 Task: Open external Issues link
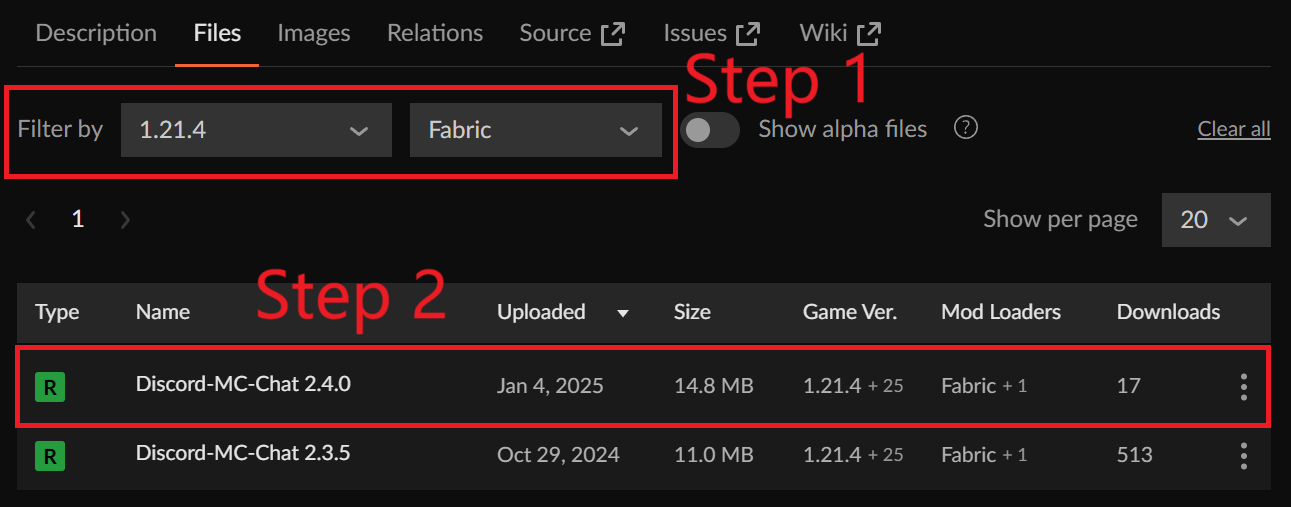click(x=711, y=33)
